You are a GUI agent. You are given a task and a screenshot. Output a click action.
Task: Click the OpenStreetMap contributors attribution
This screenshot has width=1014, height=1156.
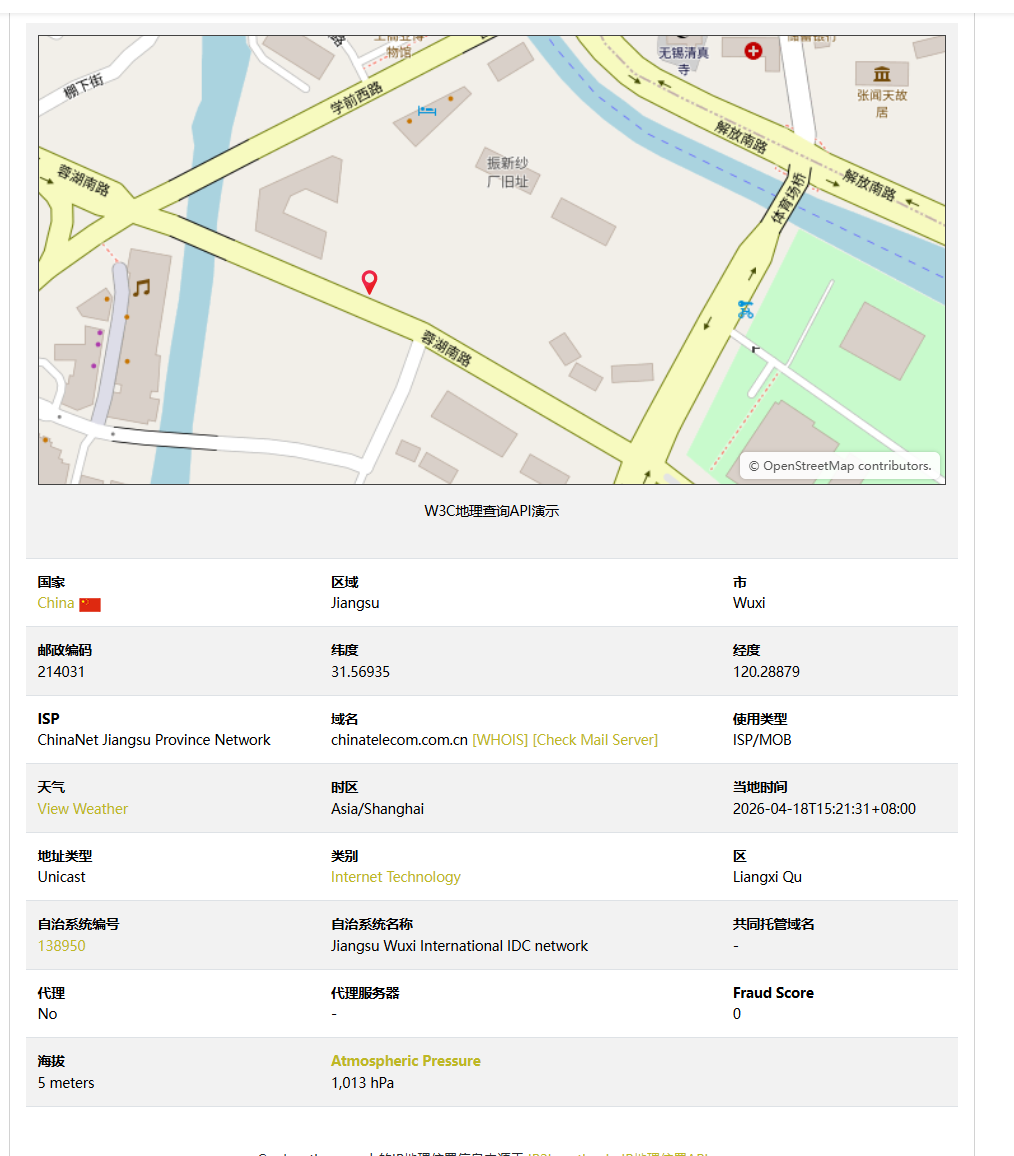tap(840, 466)
